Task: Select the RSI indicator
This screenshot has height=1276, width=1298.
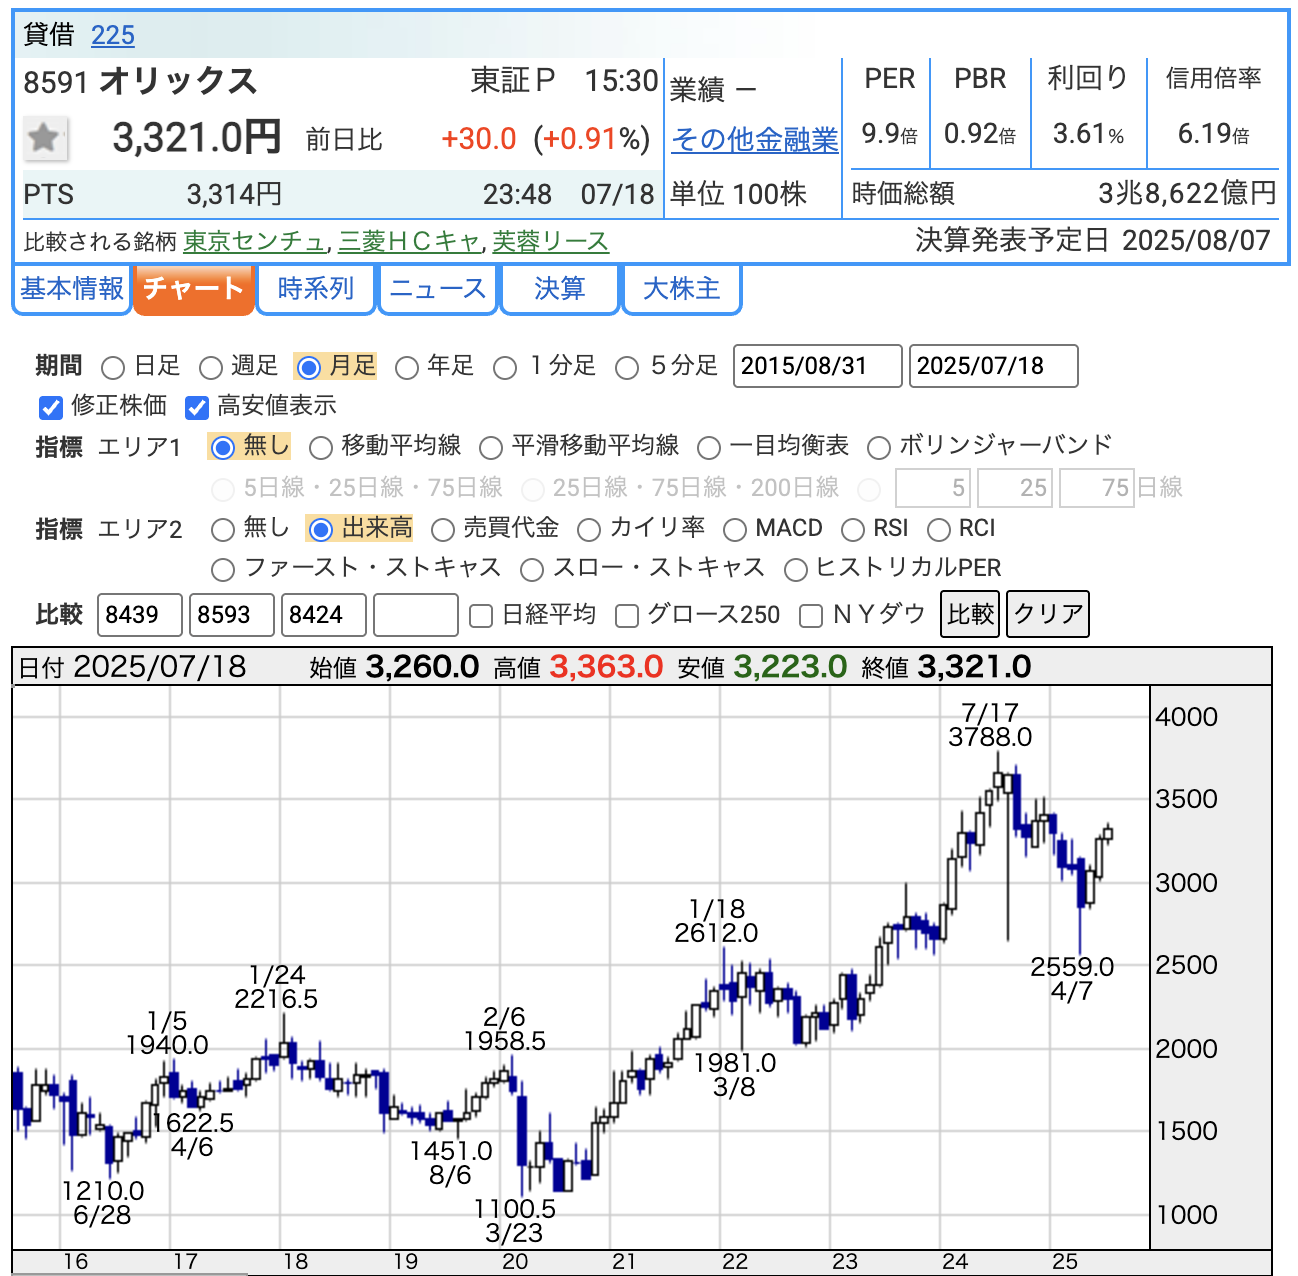Action: pos(852,529)
